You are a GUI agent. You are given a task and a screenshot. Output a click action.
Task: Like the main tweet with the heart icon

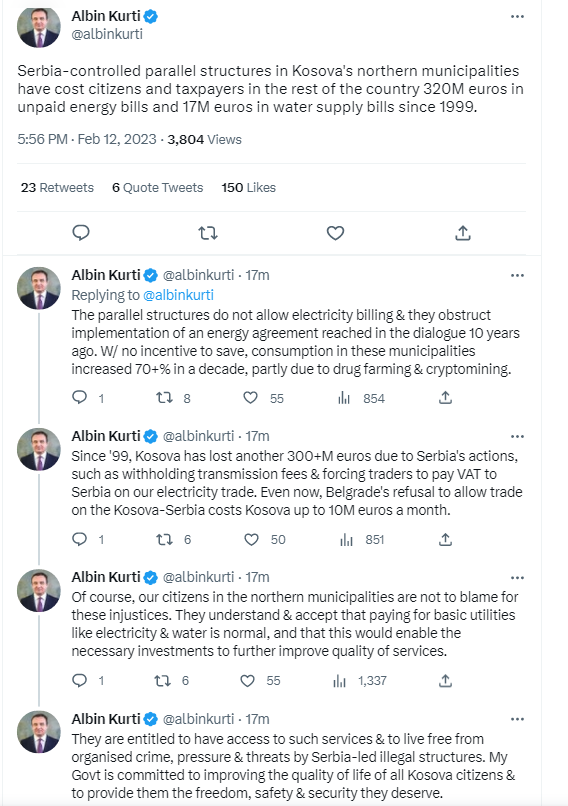tap(335, 233)
